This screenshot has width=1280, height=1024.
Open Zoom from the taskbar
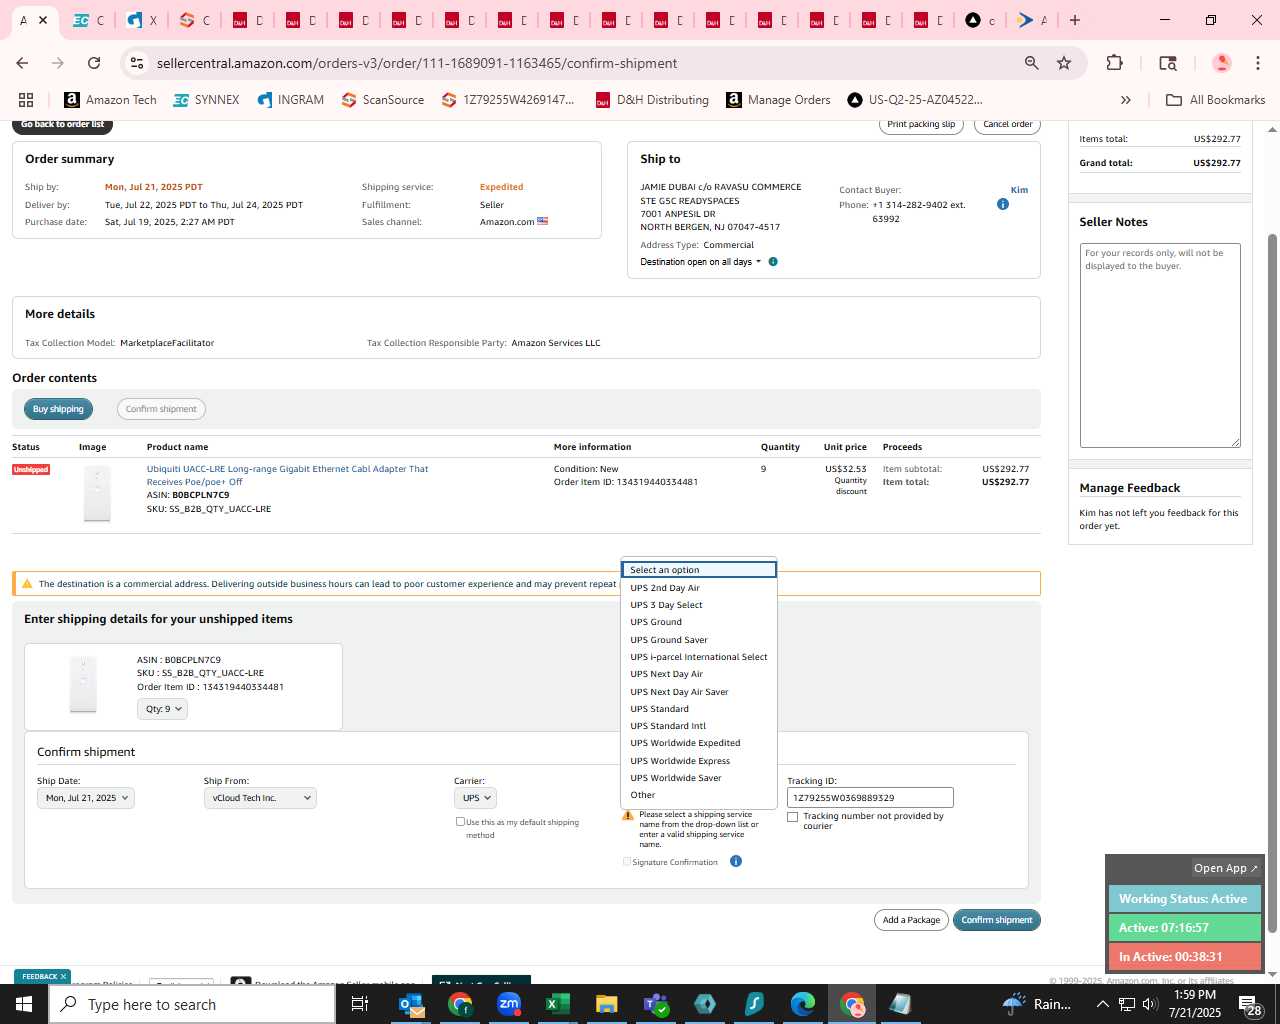(x=509, y=1004)
